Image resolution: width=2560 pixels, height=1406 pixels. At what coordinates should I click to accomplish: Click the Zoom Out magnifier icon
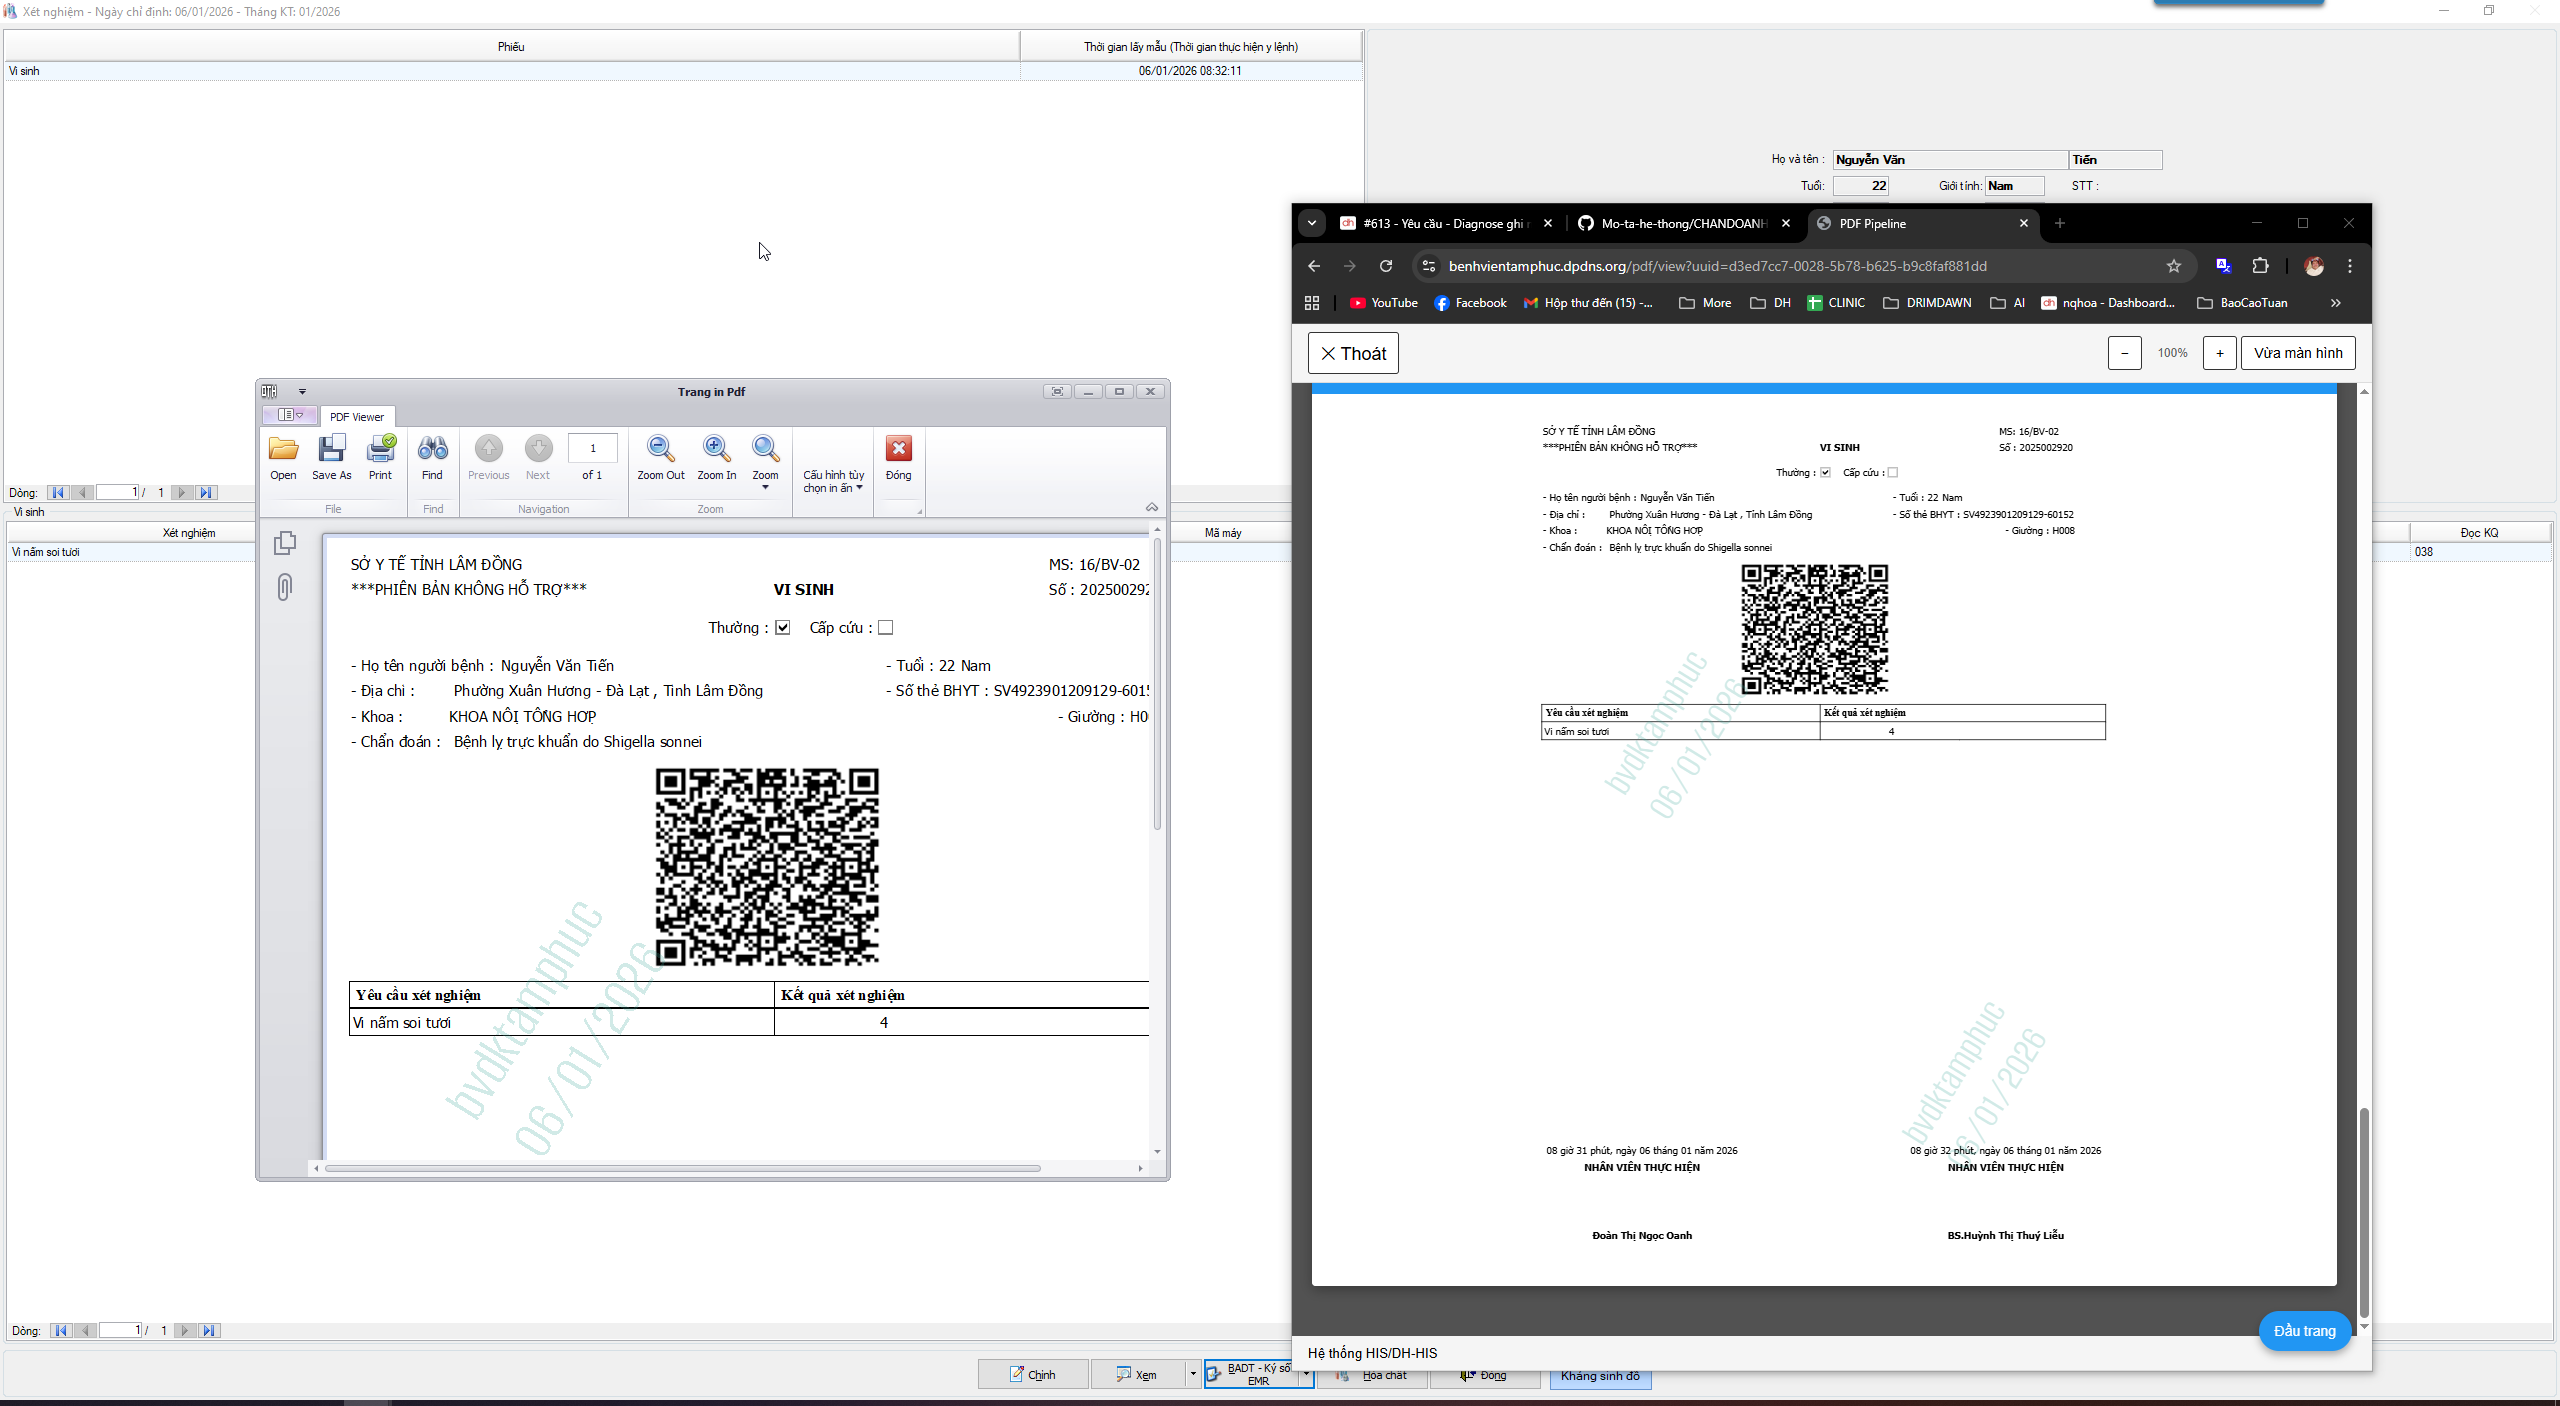[x=660, y=449]
